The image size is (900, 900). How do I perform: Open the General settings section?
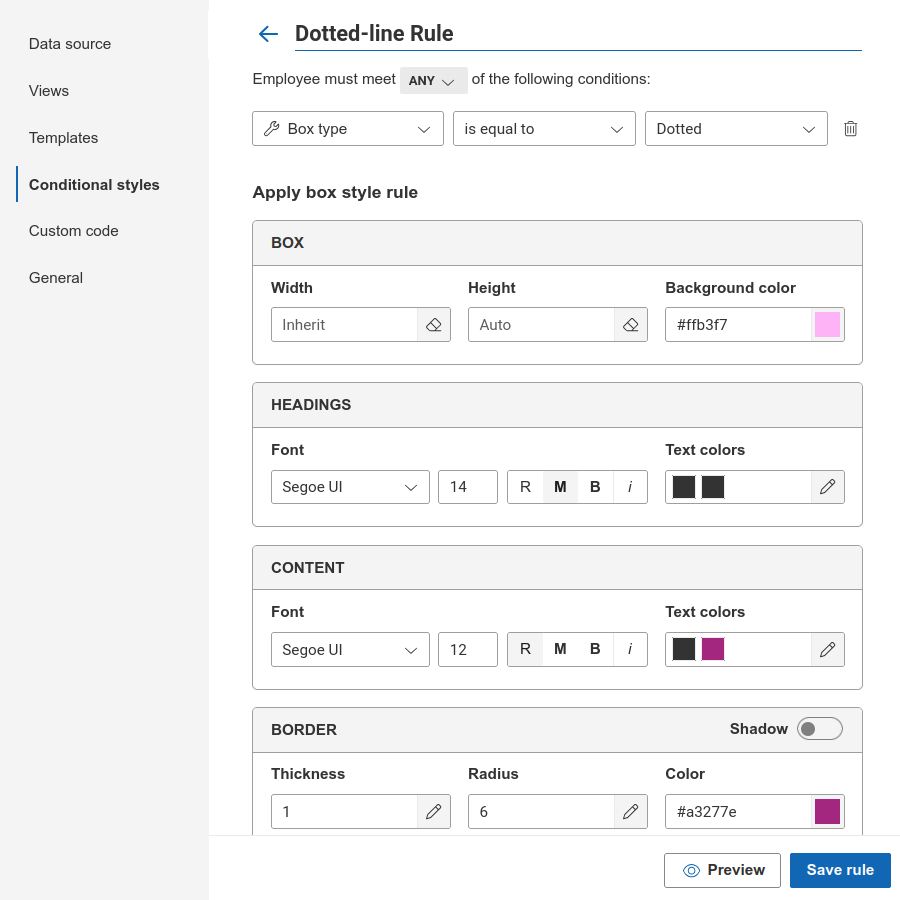[56, 278]
